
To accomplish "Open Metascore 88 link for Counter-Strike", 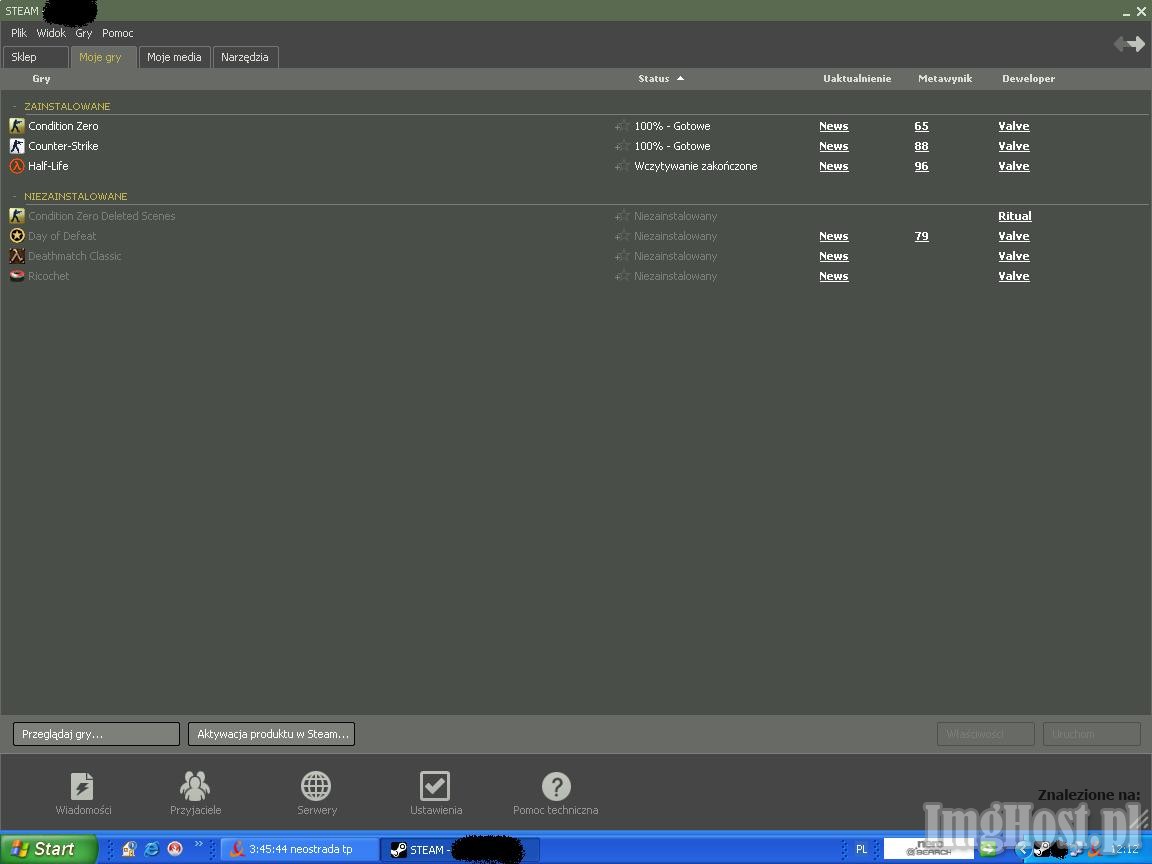I will point(921,146).
